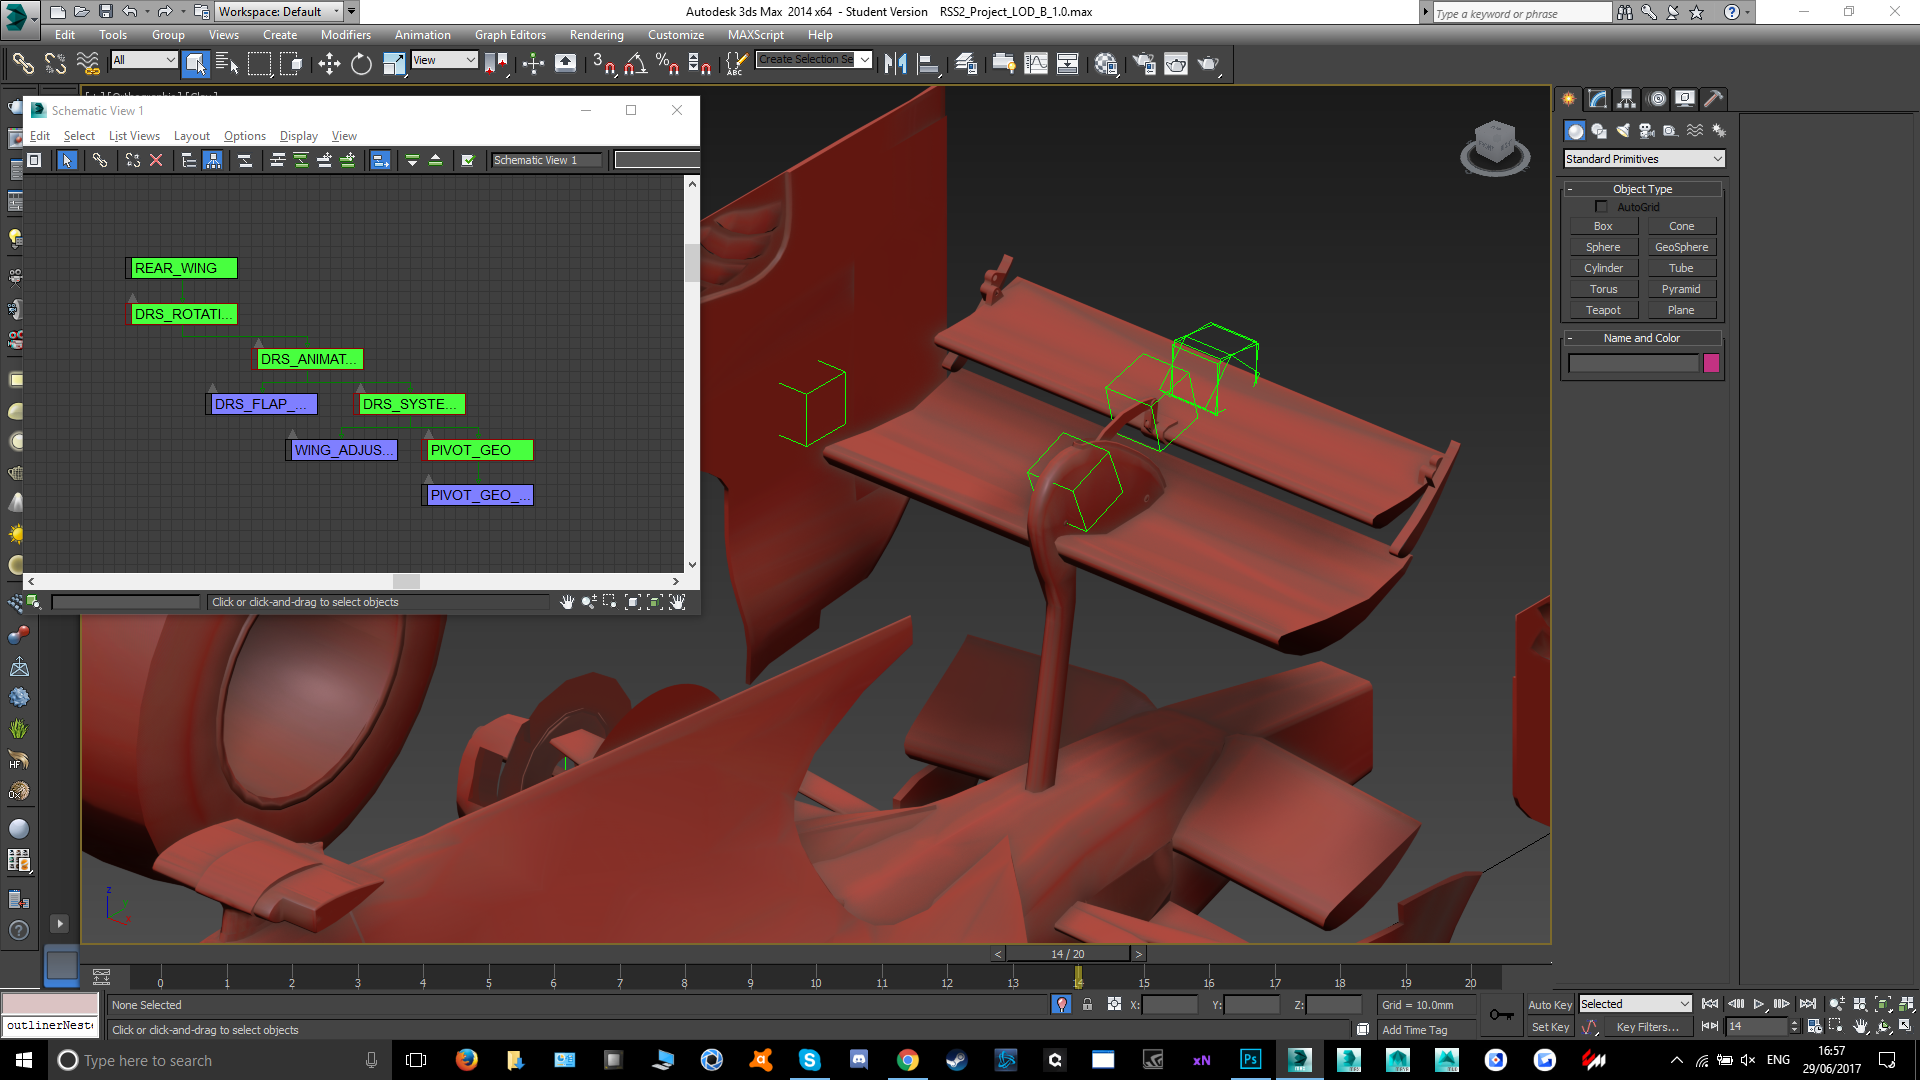Click the X coordinate input field
The image size is (1920, 1080).
[1169, 1005]
